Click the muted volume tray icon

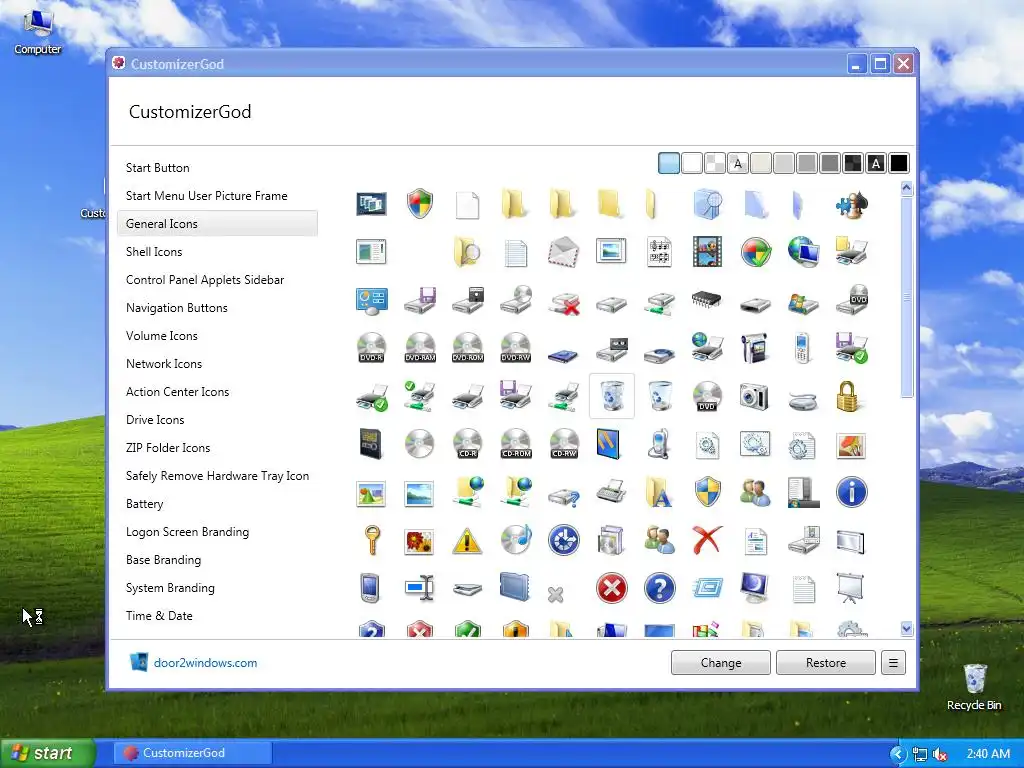click(x=940, y=754)
